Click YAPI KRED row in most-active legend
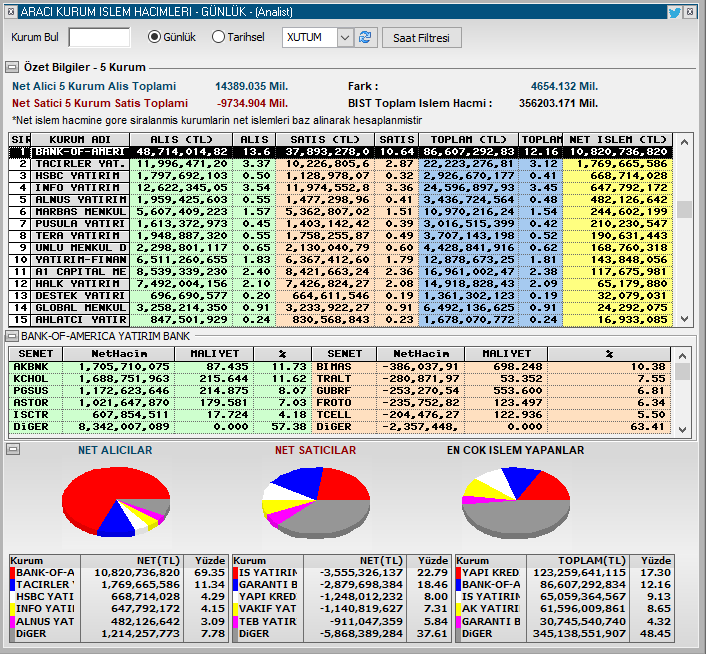 point(564,573)
